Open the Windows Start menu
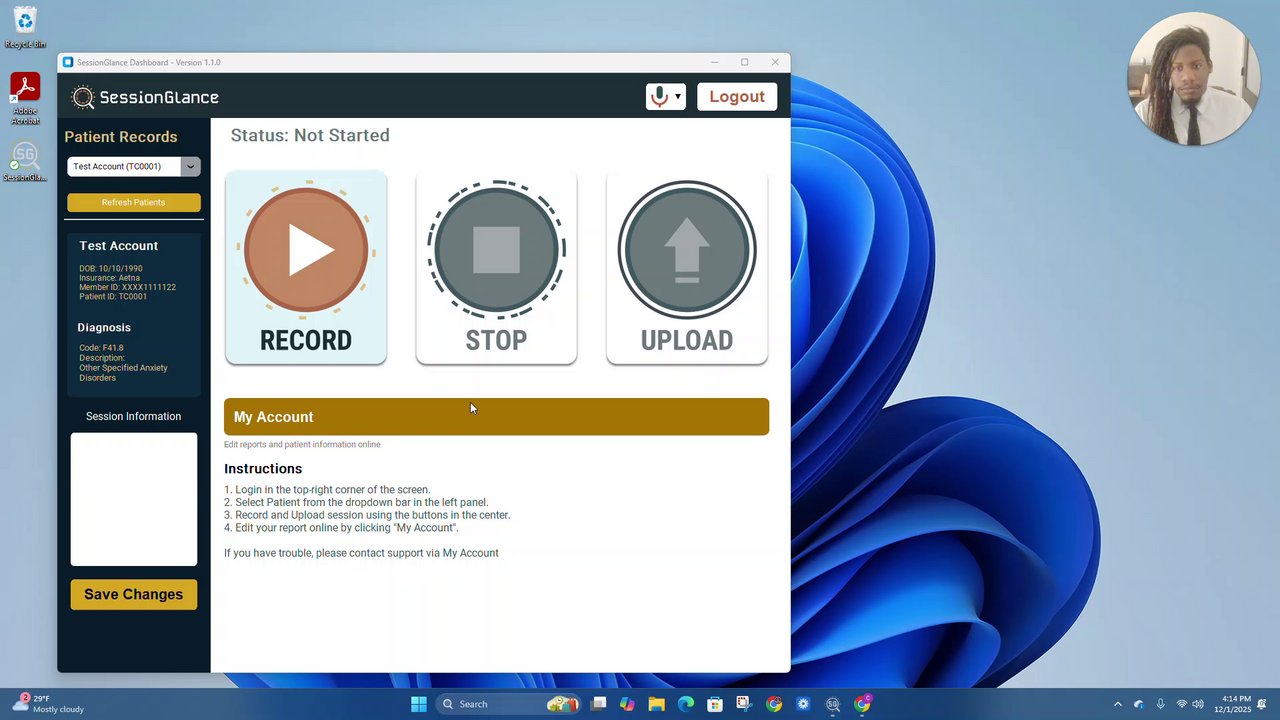The width and height of the screenshot is (1280, 720). [x=419, y=704]
